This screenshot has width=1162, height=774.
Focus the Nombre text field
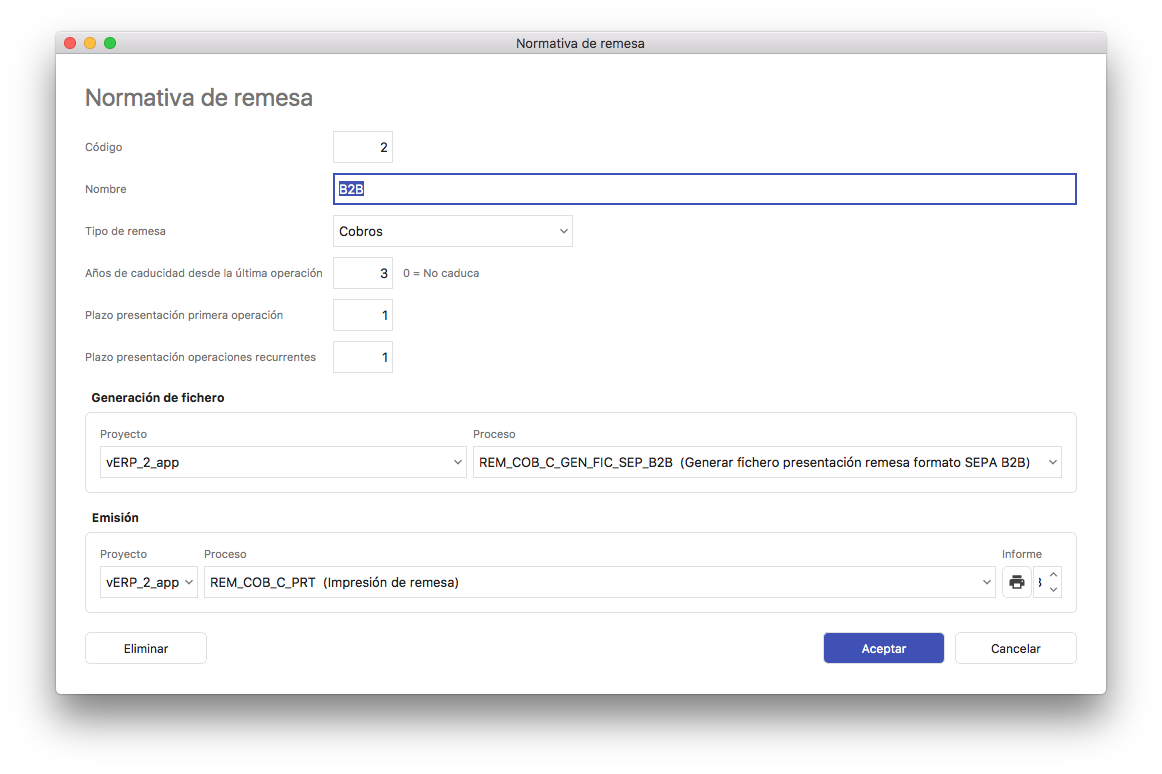tap(704, 189)
